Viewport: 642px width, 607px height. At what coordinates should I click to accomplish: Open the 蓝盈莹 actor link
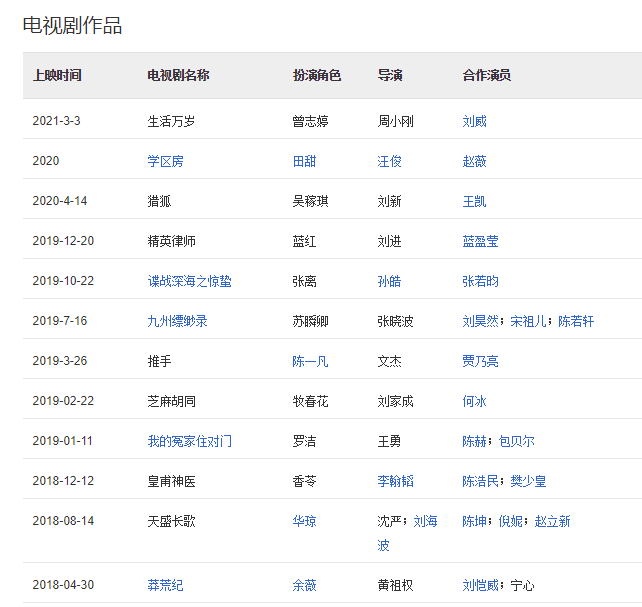coord(480,241)
